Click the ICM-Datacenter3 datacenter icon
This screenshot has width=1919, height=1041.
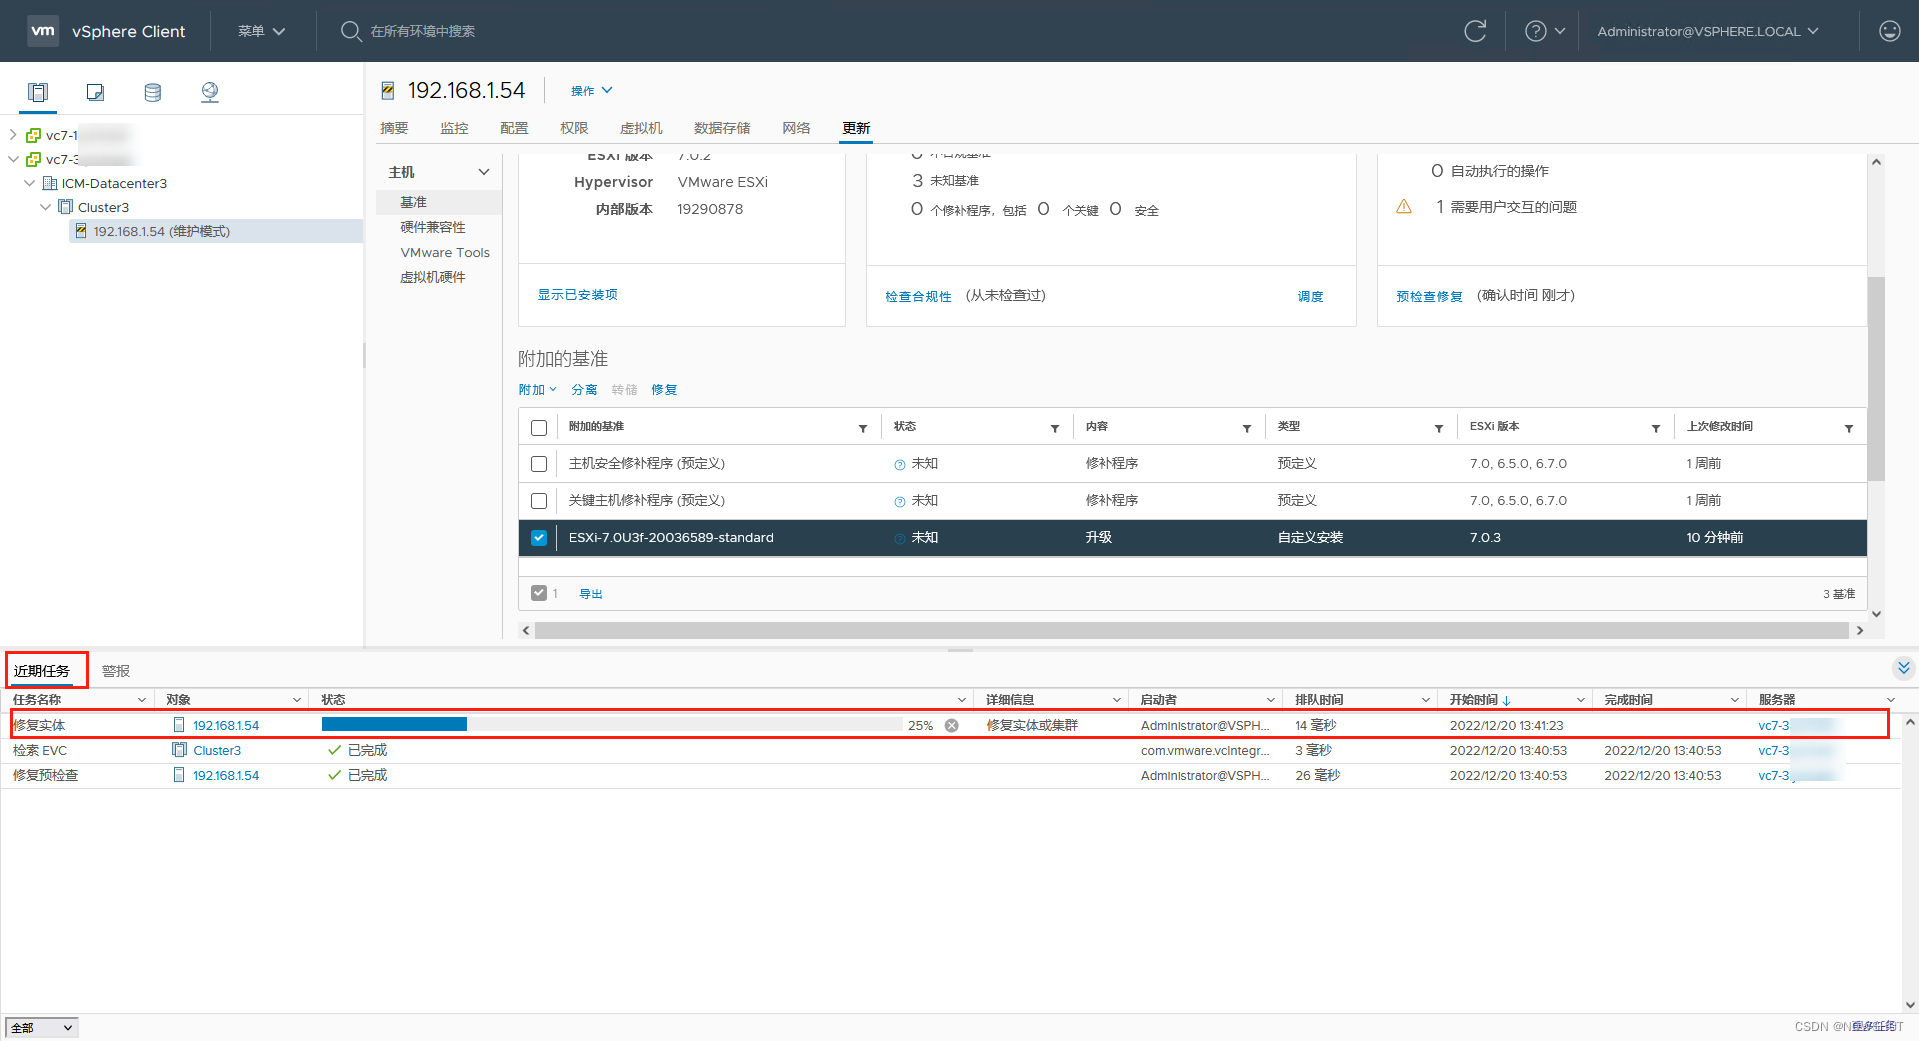click(x=49, y=183)
